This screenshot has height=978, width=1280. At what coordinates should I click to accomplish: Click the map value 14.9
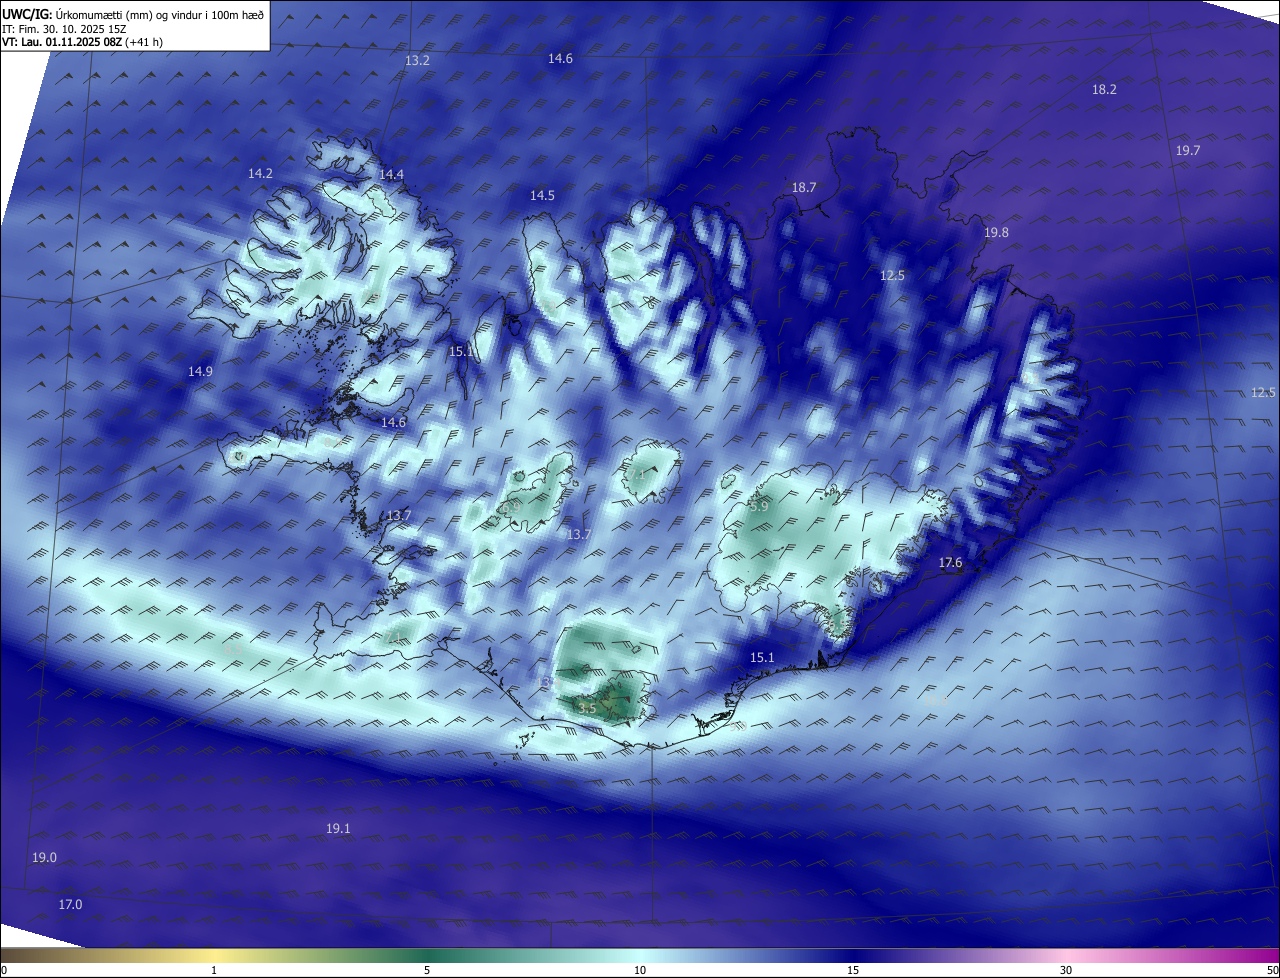[x=200, y=372]
